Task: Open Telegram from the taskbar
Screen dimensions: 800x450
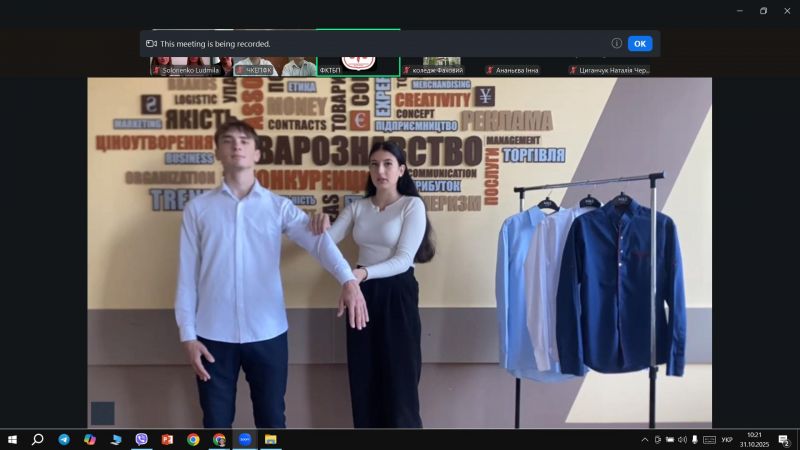Action: point(64,439)
